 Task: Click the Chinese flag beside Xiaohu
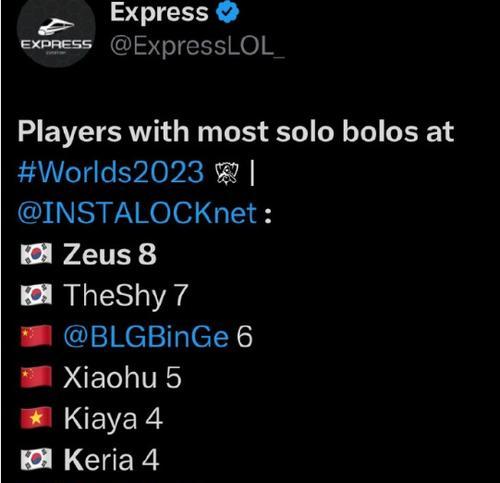(x=36, y=377)
